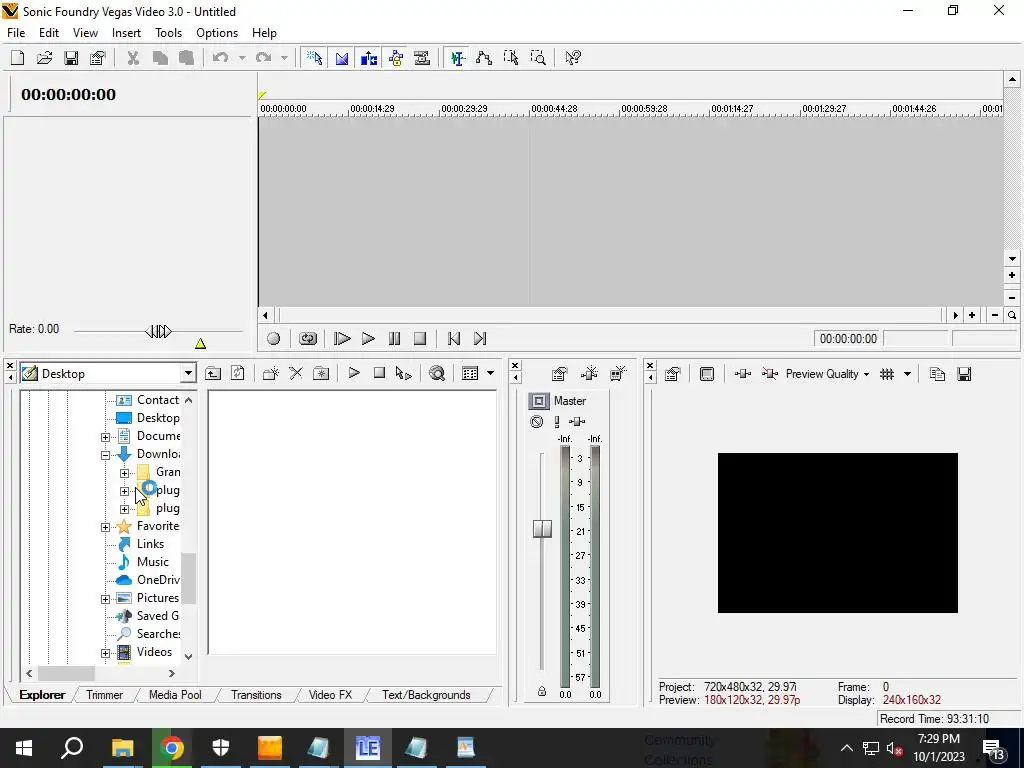This screenshot has height=768, width=1024.
Task: Open video properties in the preview panel
Action: [673, 374]
